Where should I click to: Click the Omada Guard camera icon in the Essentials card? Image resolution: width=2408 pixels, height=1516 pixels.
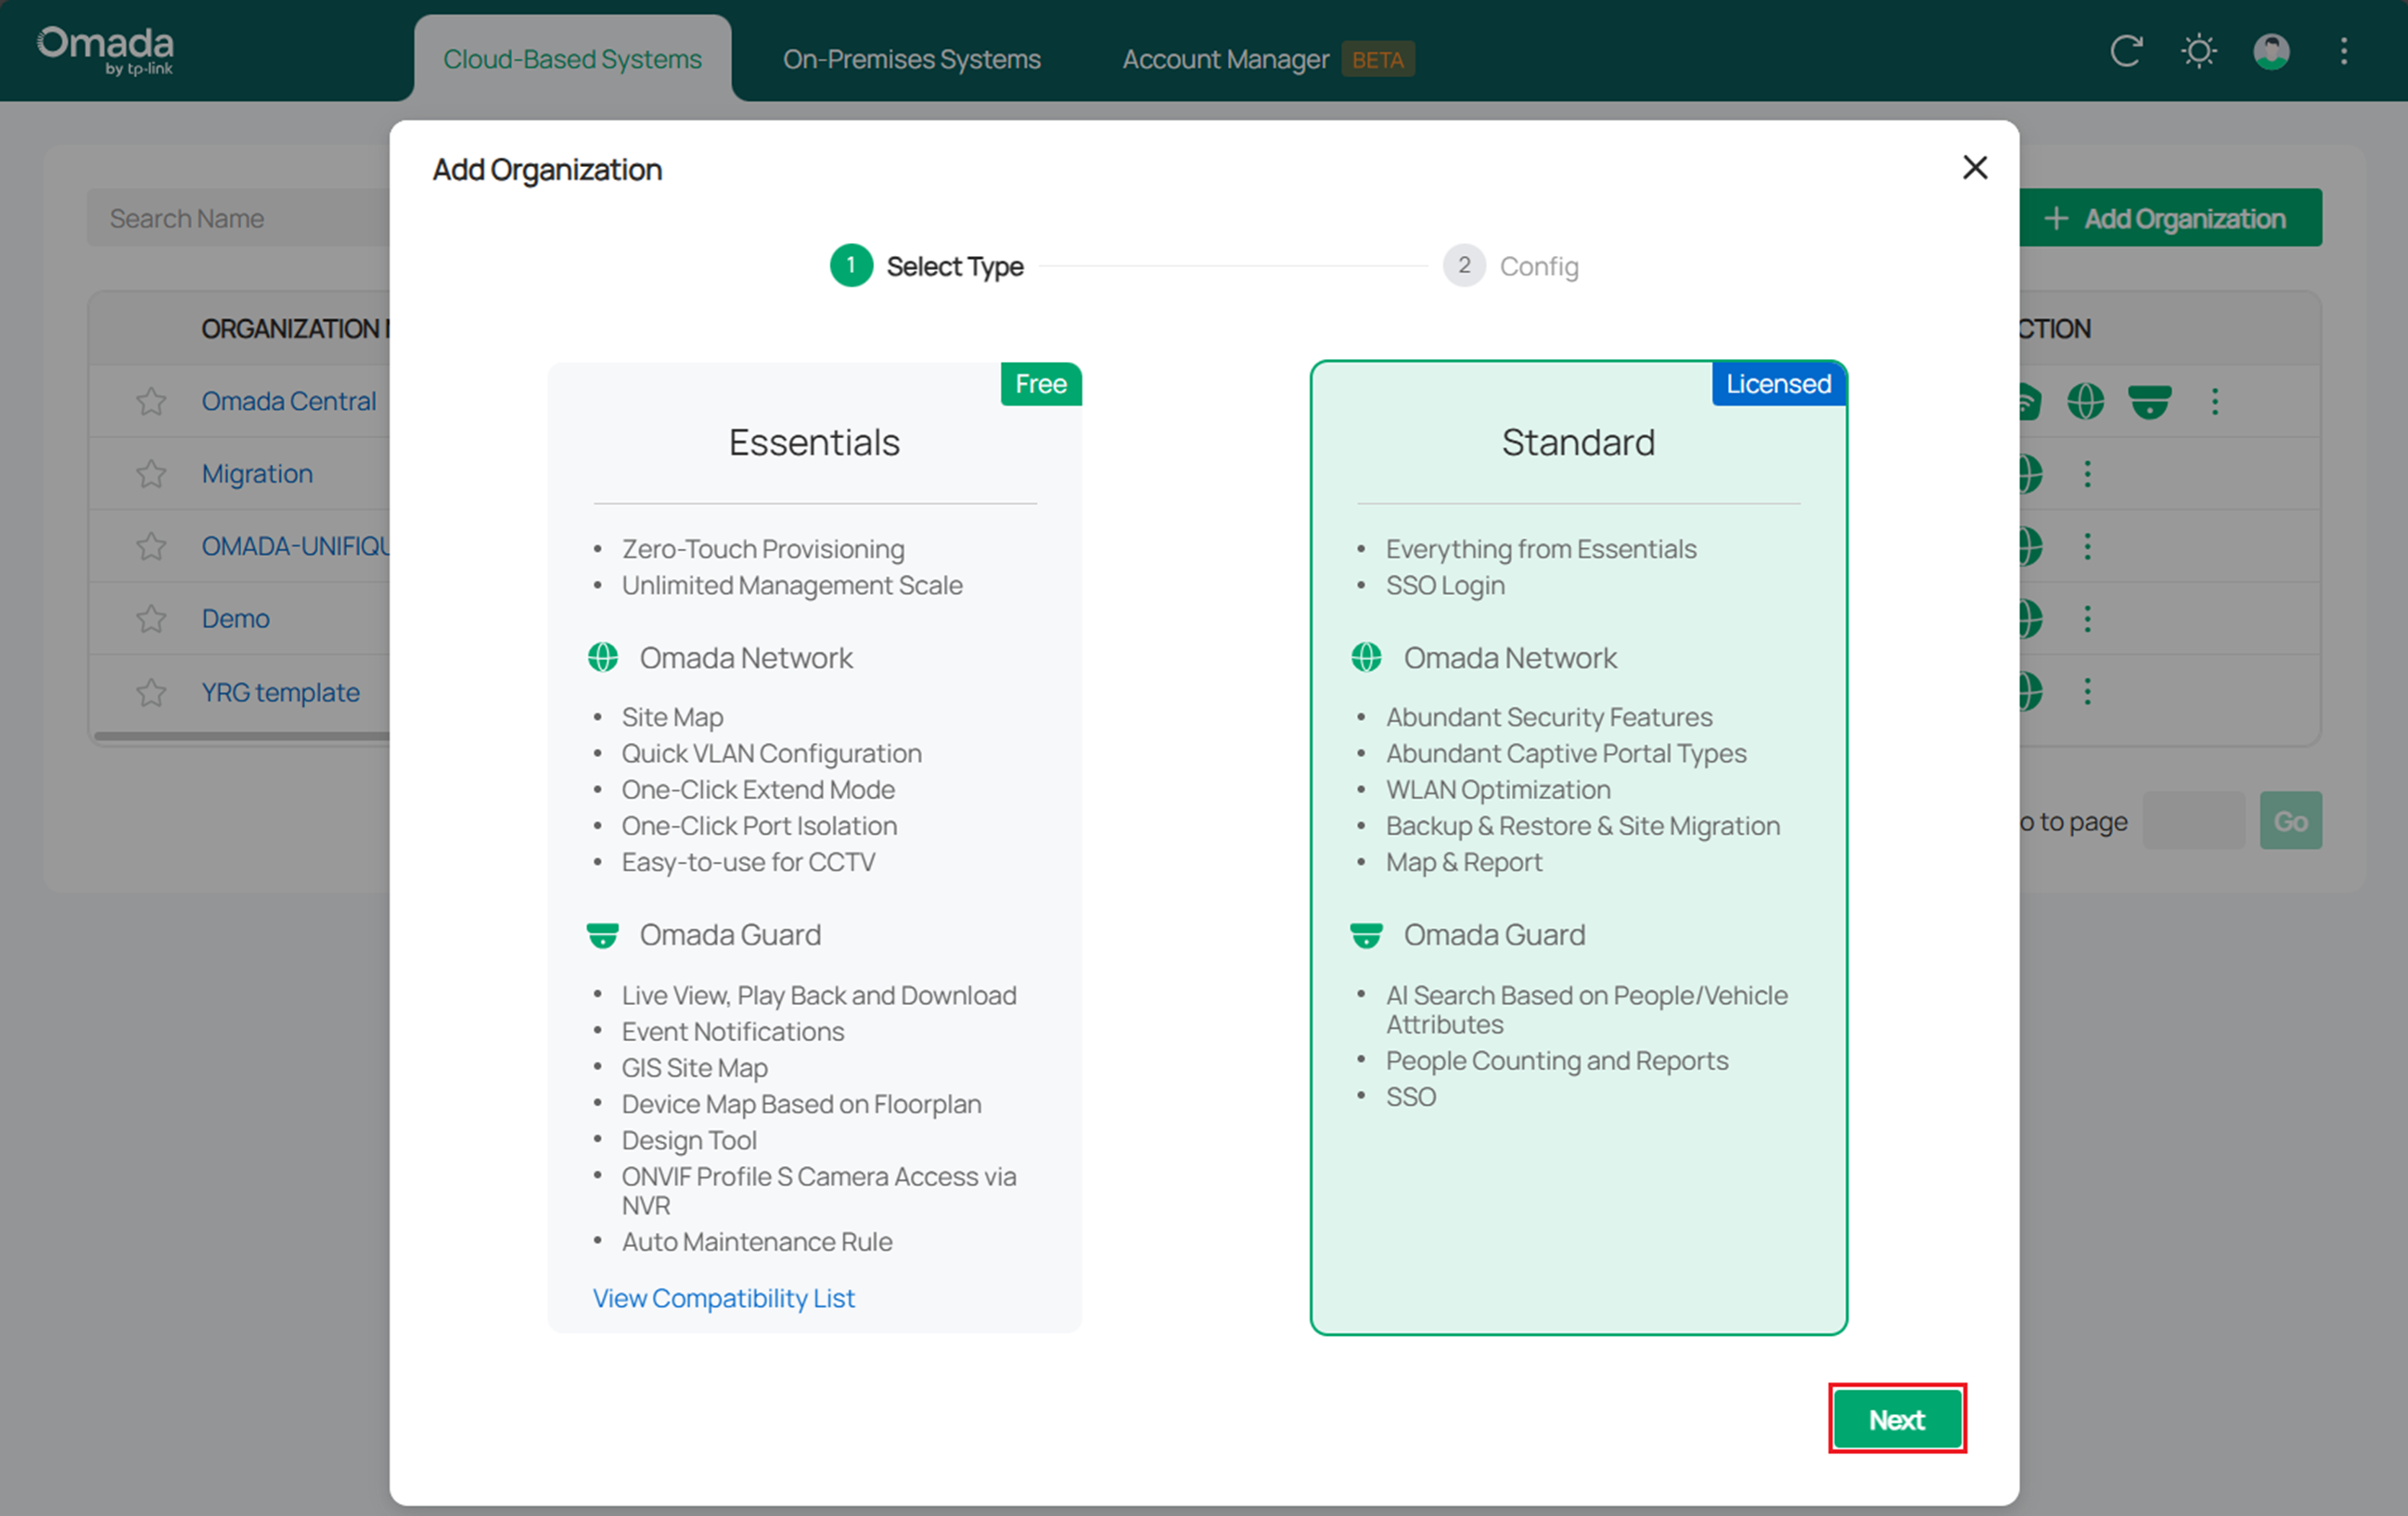click(603, 935)
